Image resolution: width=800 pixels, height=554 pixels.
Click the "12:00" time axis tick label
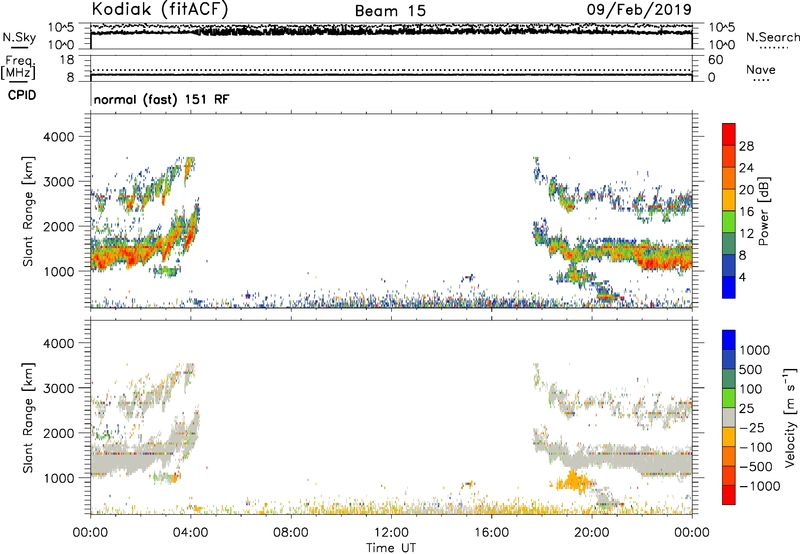click(x=391, y=533)
